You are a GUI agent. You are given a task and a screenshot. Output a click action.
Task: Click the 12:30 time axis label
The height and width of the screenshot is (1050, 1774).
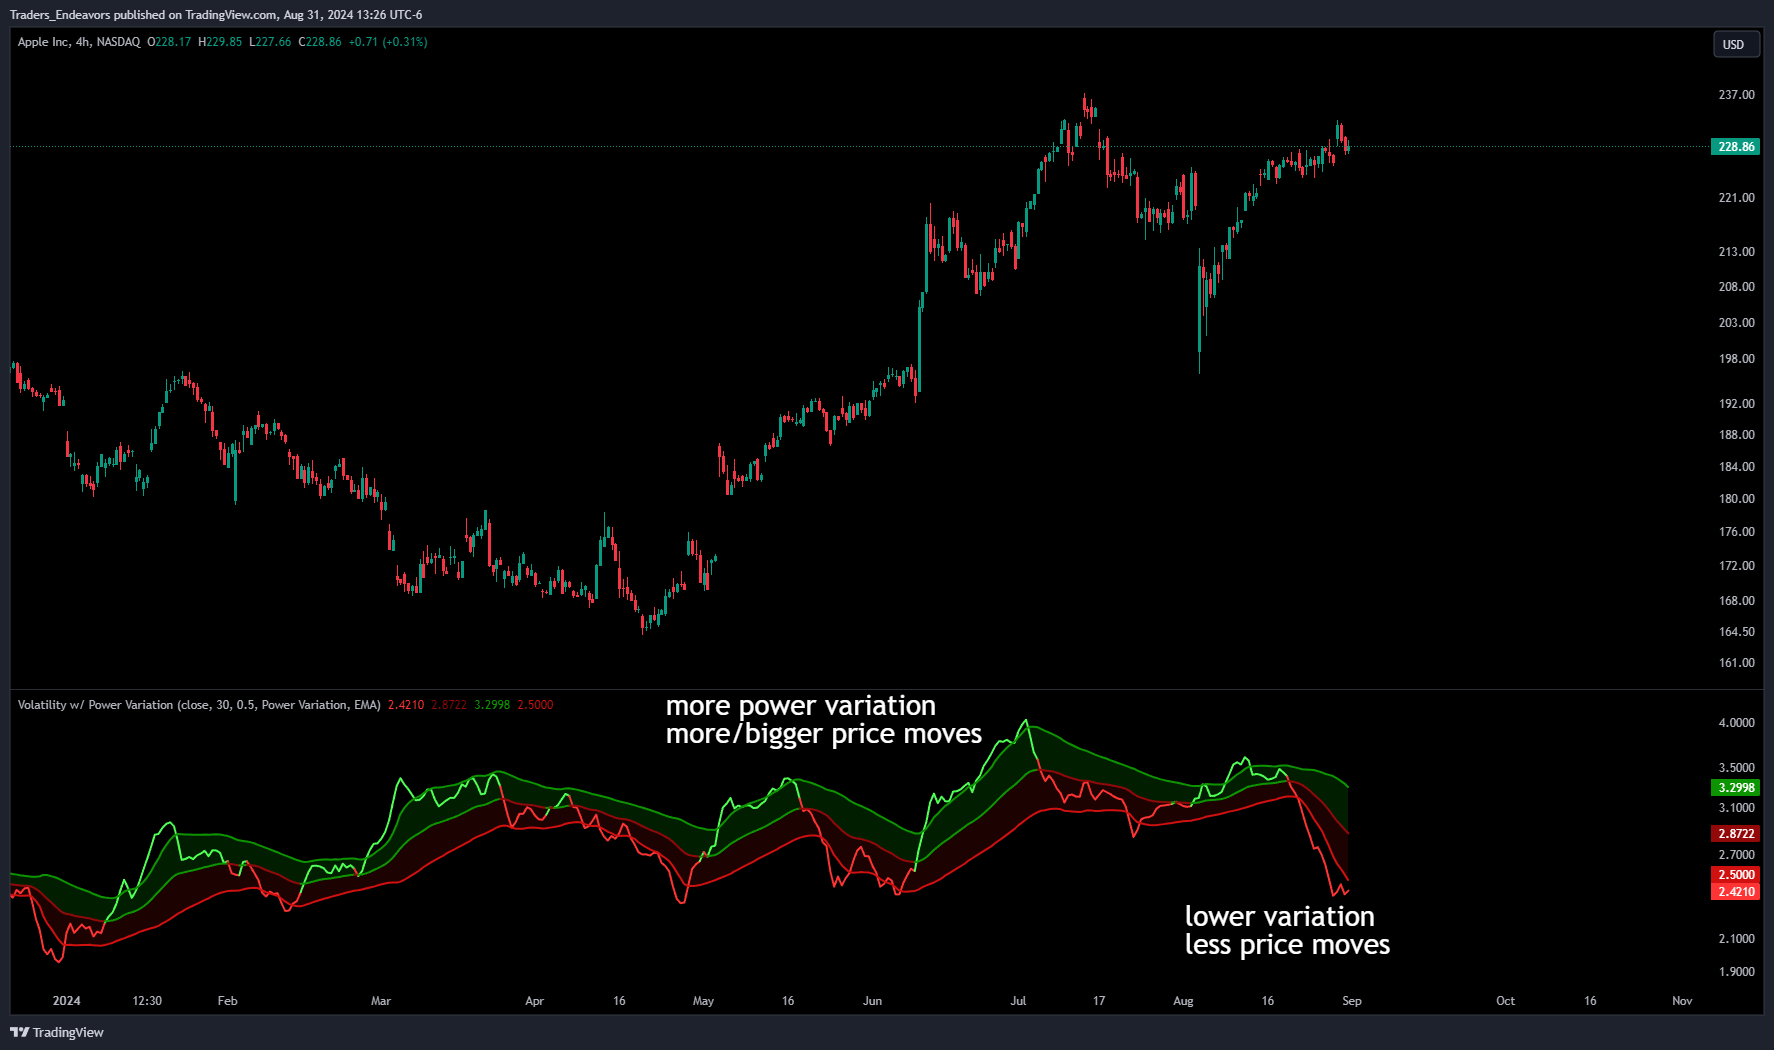point(147,1001)
